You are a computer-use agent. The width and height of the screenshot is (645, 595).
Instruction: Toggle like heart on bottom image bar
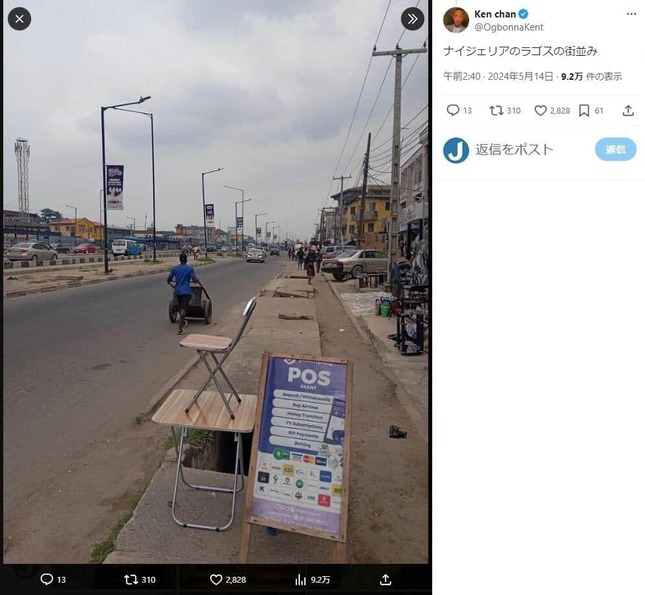(216, 579)
